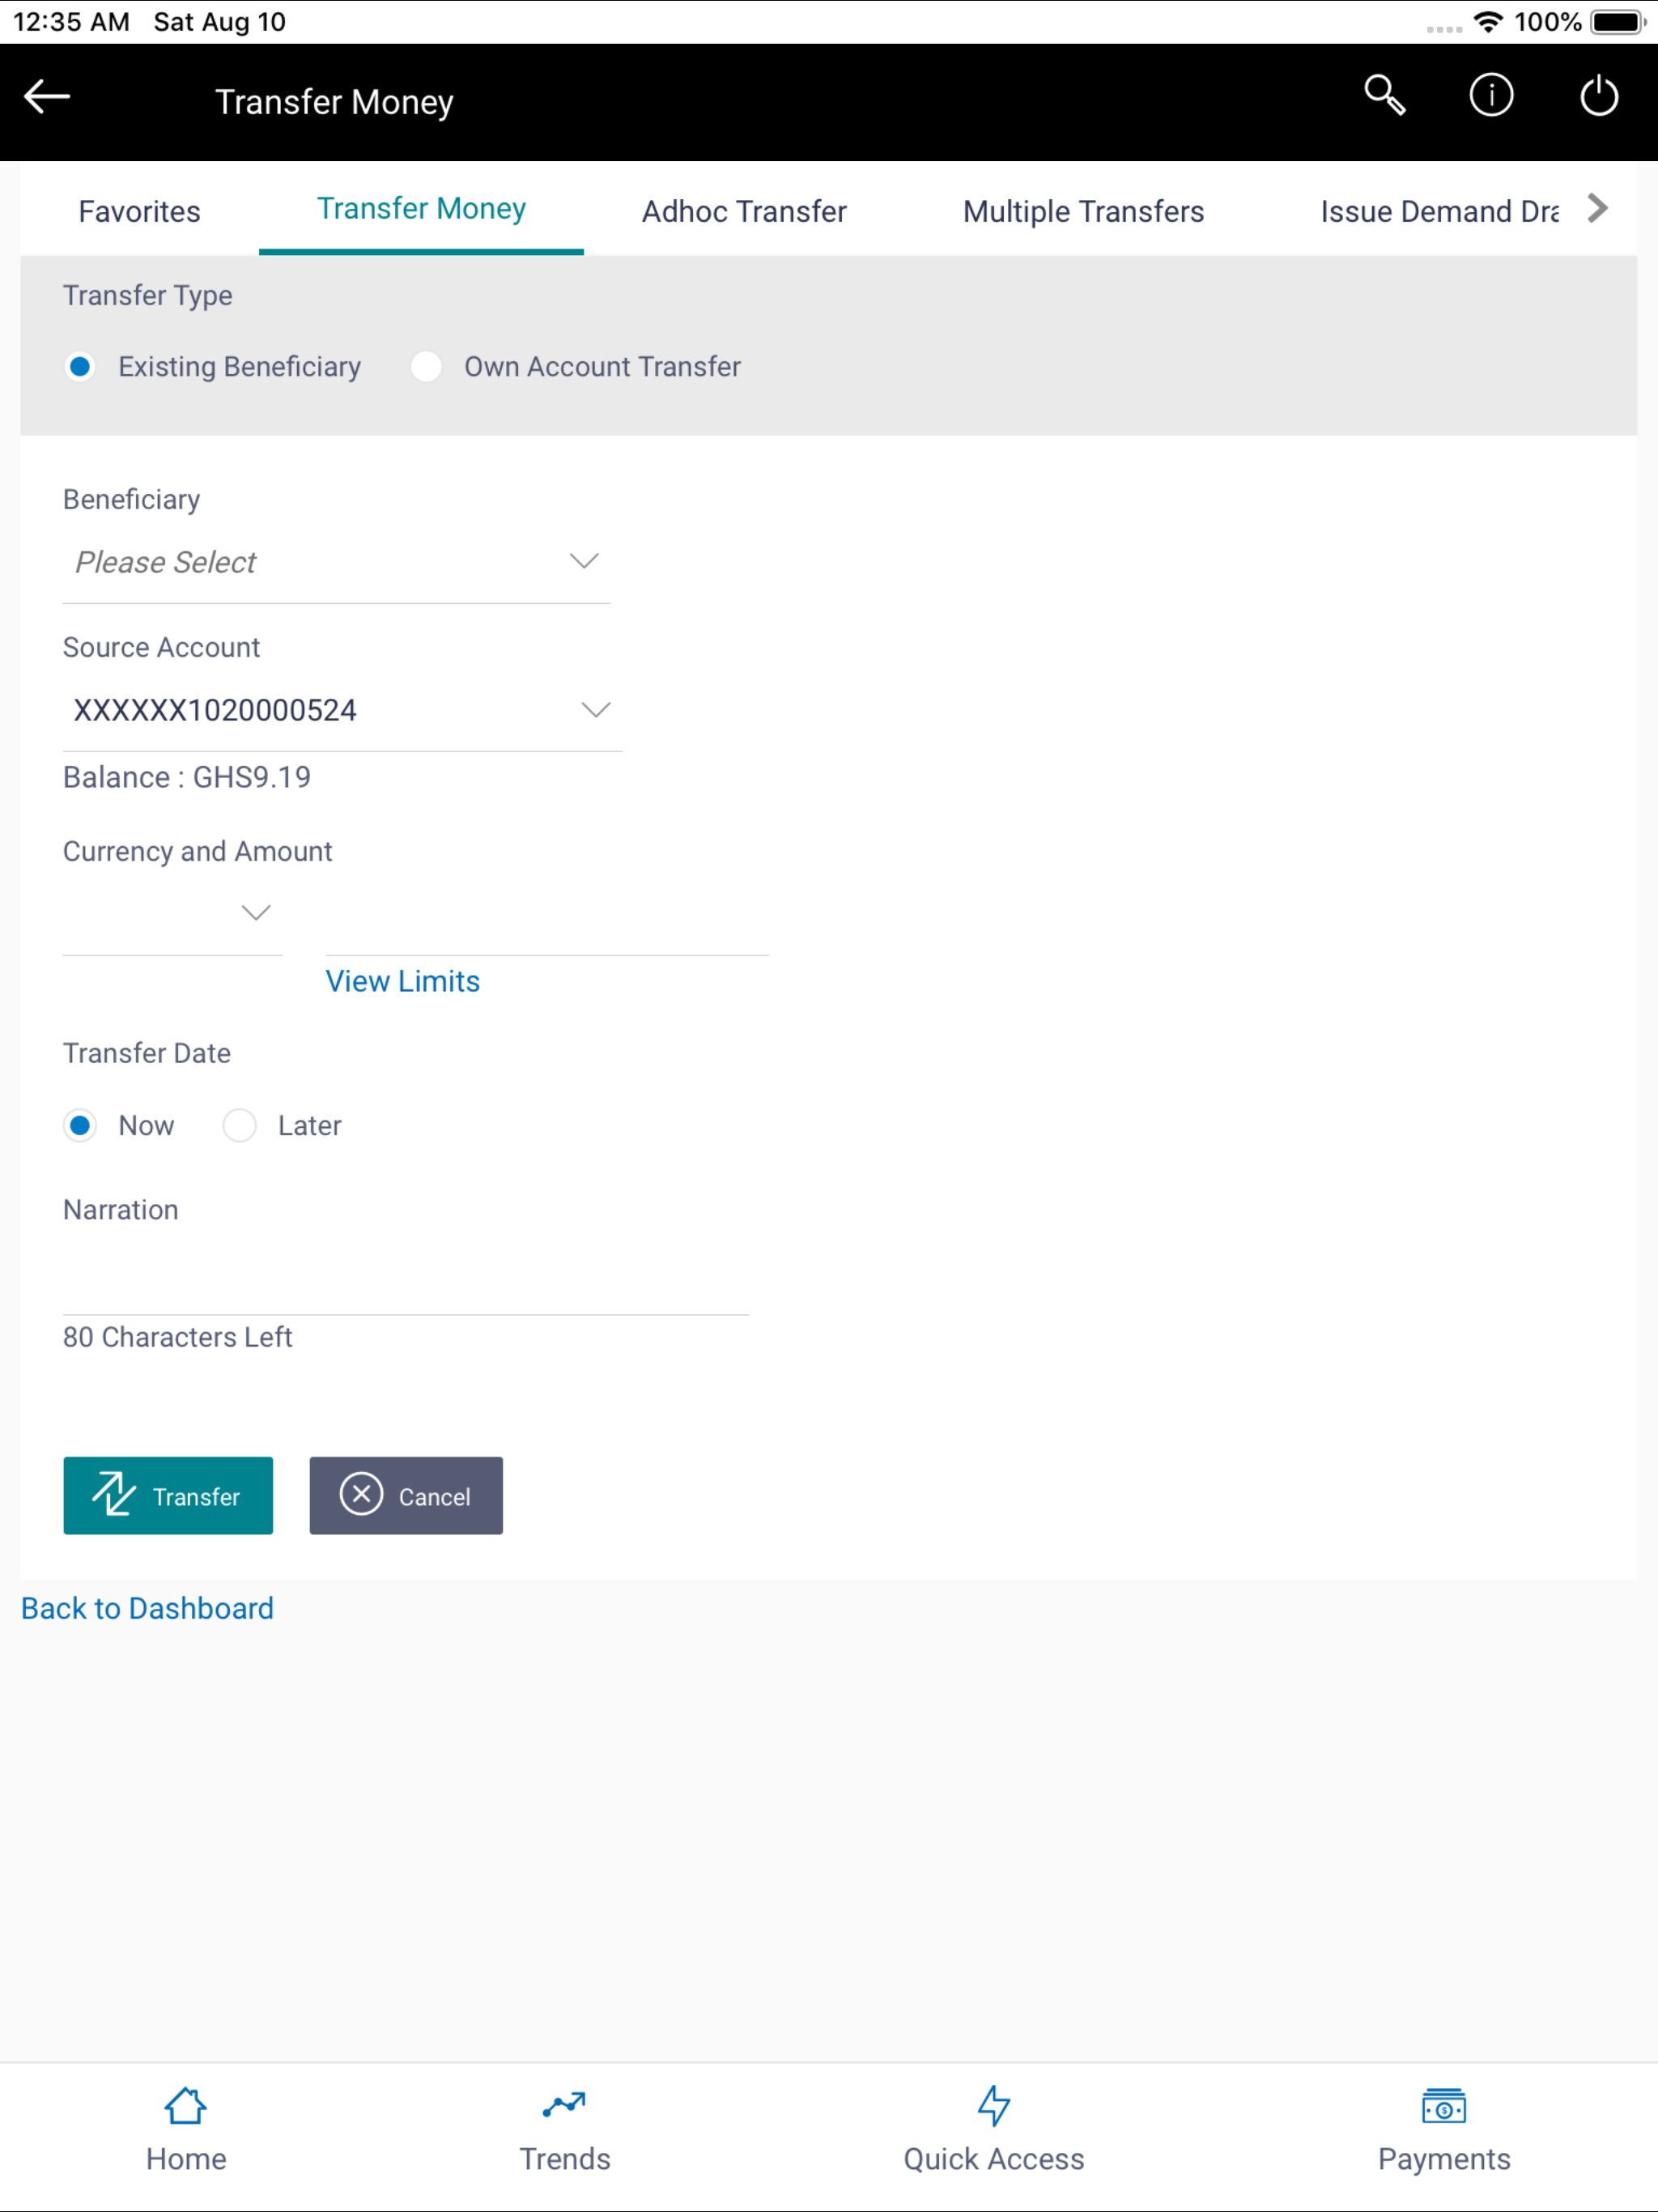This screenshot has height=2212, width=1658.
Task: Open the Multiple Transfers tab
Action: click(x=1083, y=211)
